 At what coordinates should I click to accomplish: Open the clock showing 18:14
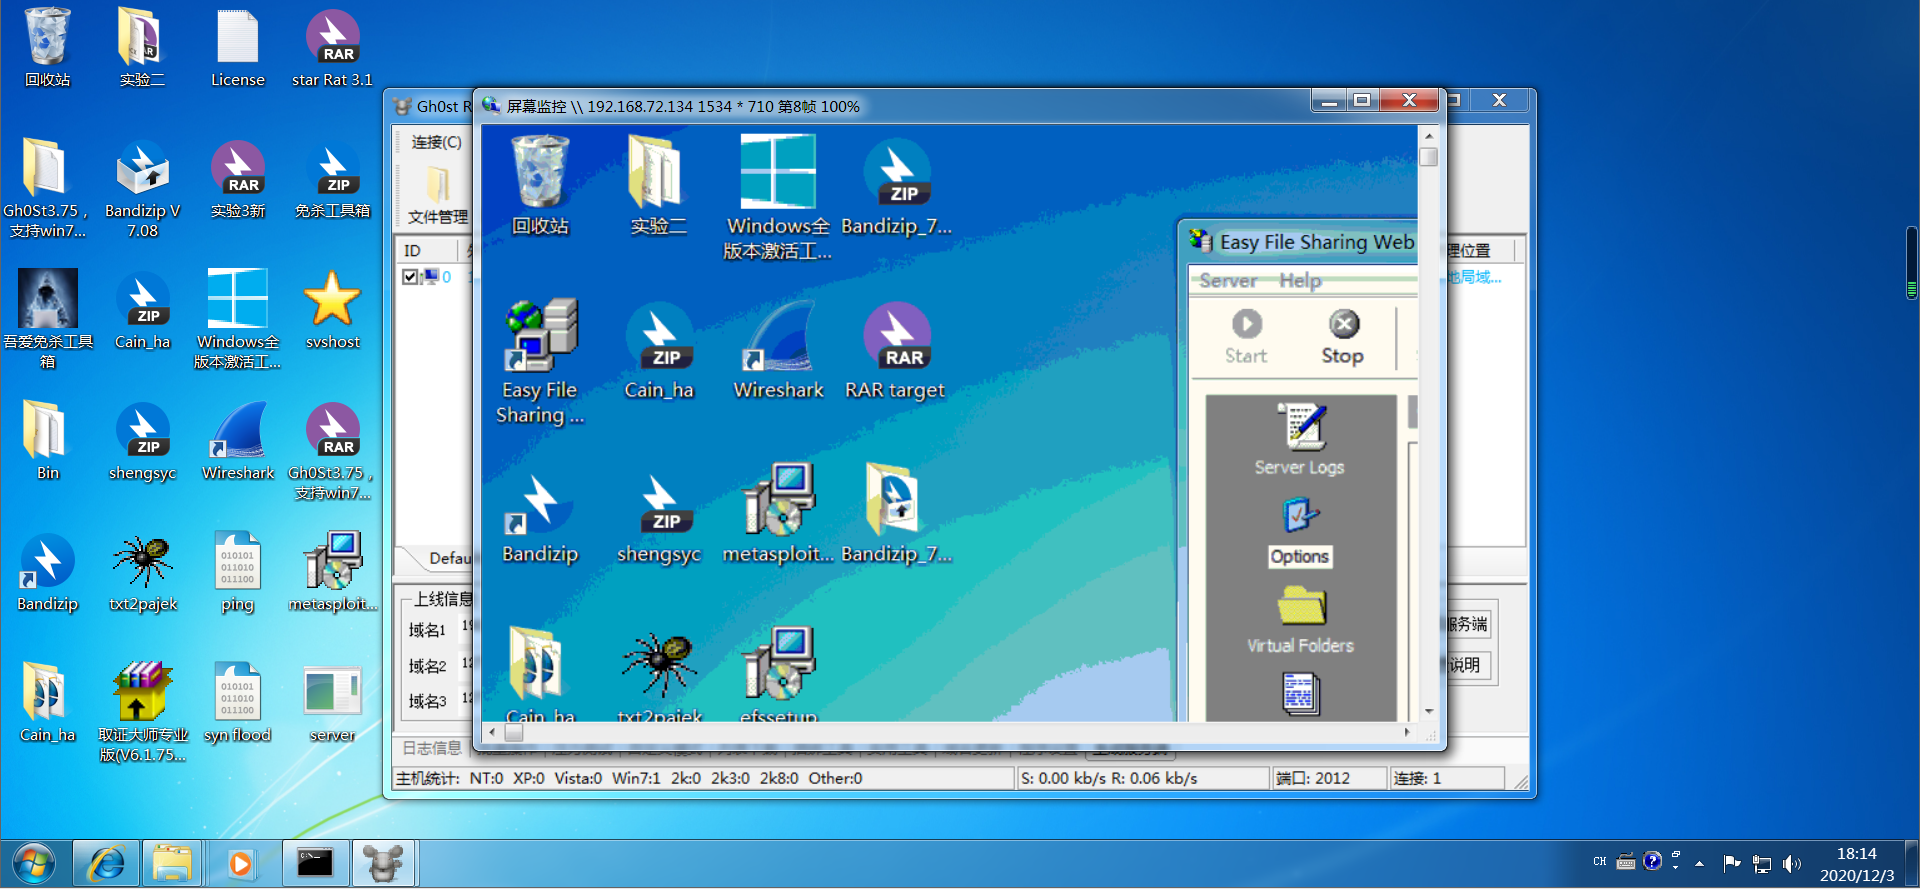point(1857,864)
